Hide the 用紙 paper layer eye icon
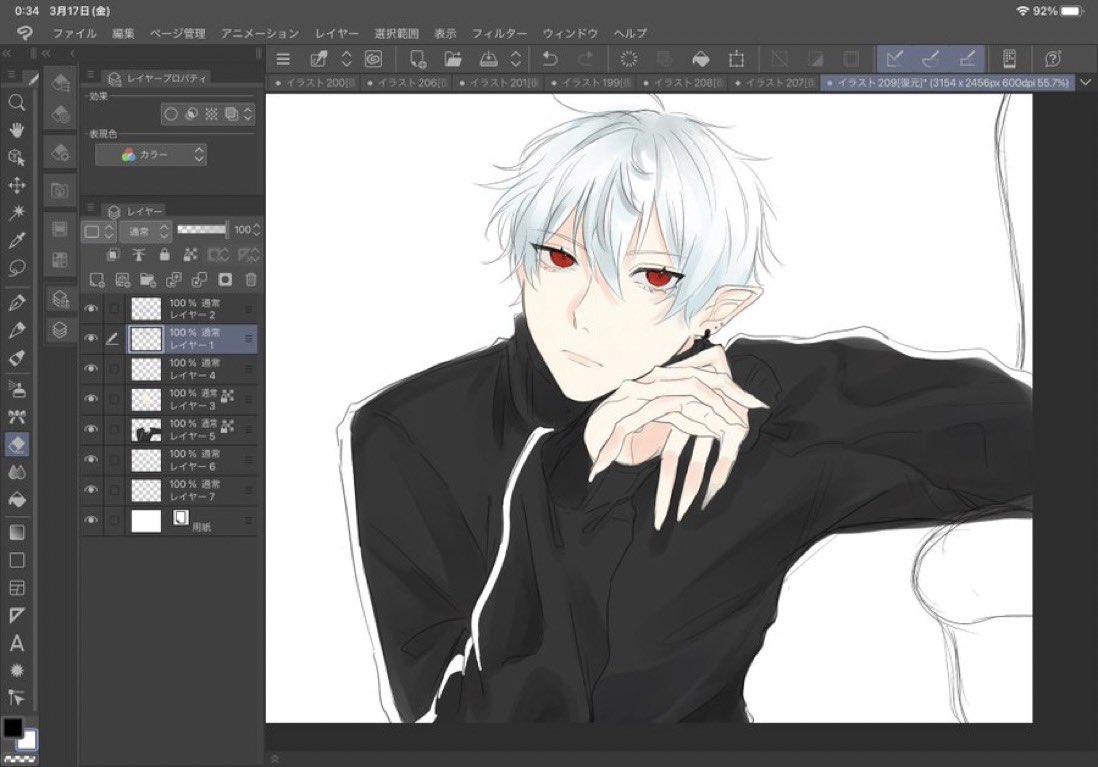Screen dimensions: 1098x767 91,520
